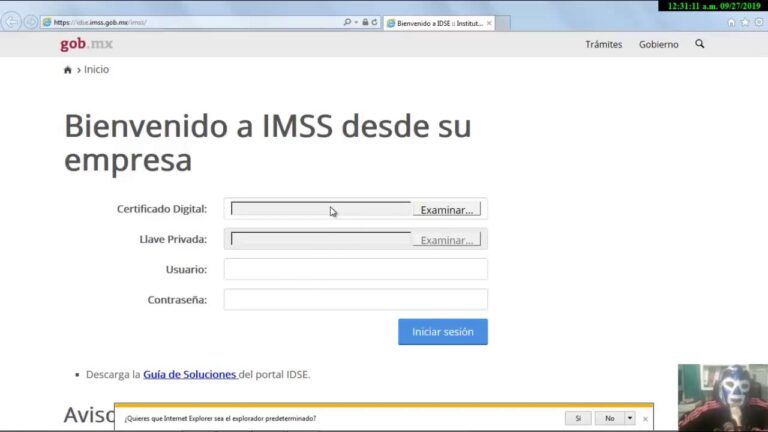768x432 pixels.
Task: Open the Trámites menu
Action: tap(603, 44)
